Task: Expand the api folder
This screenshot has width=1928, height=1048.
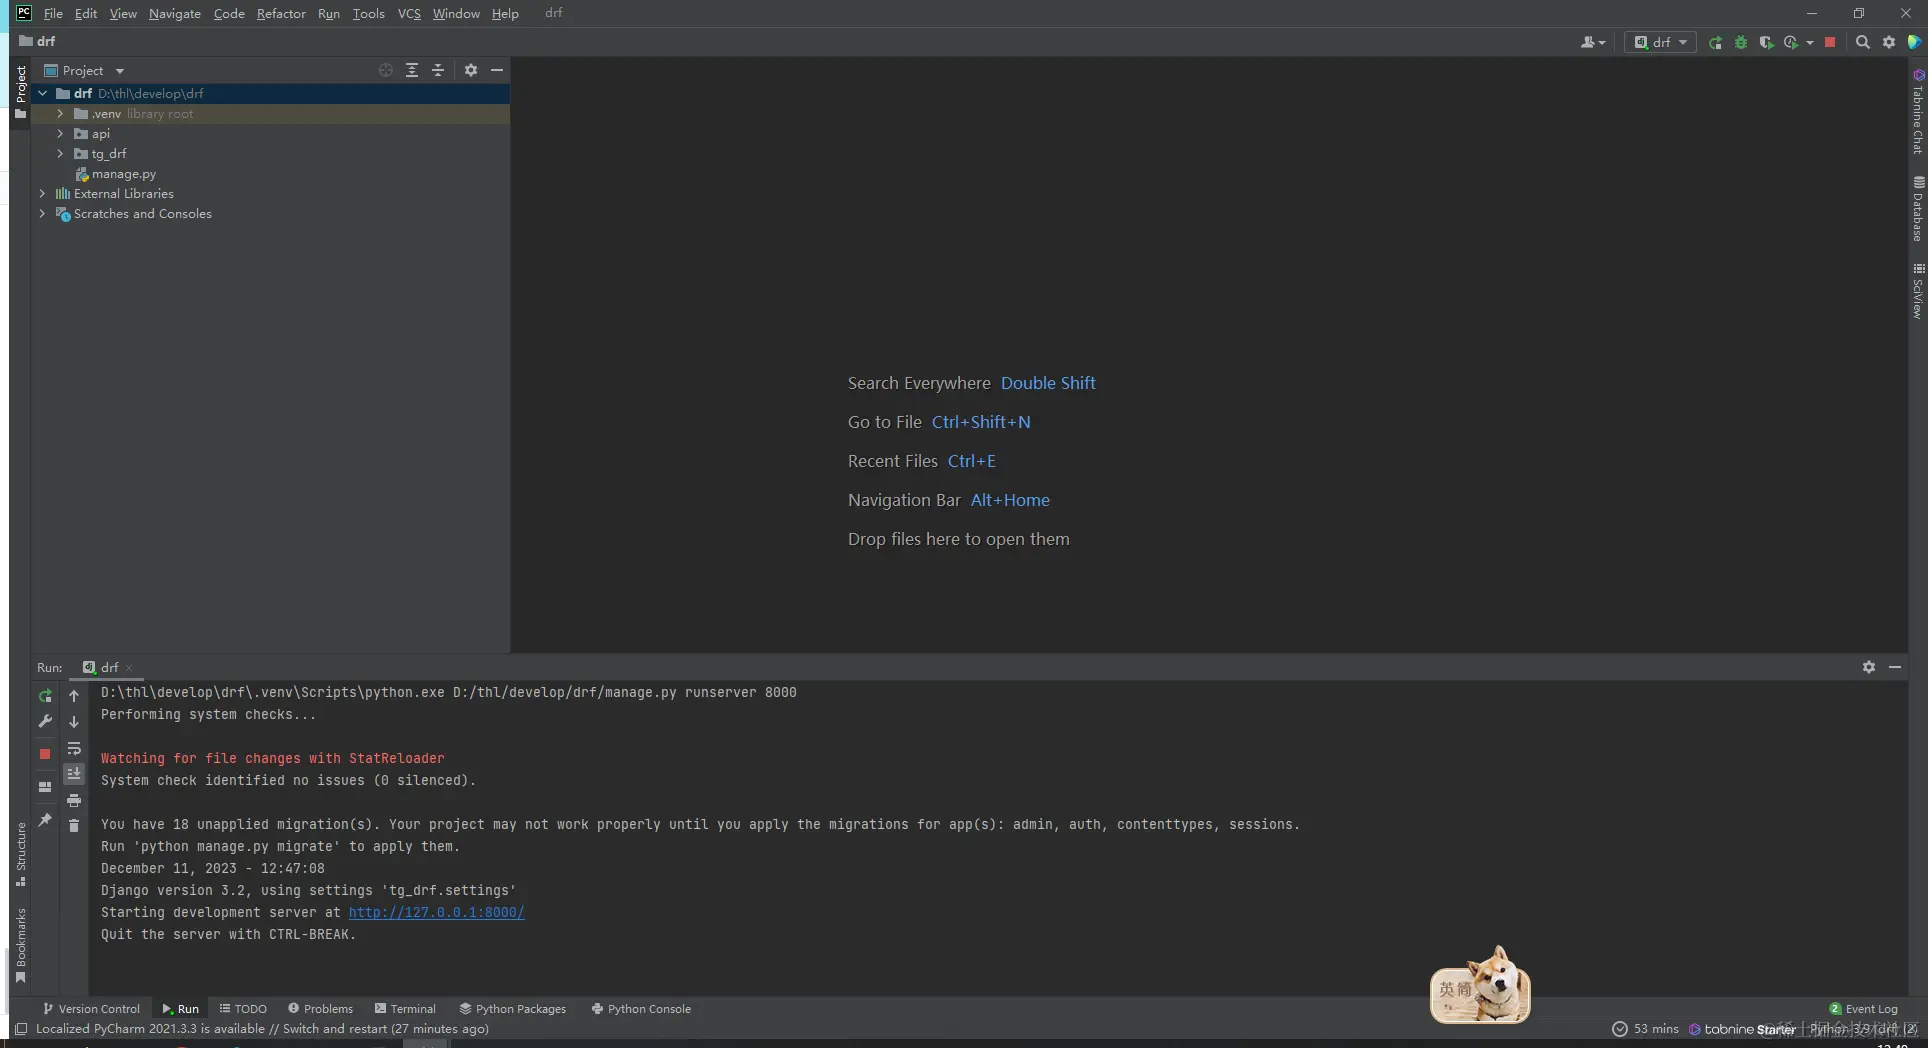Action: 61,134
